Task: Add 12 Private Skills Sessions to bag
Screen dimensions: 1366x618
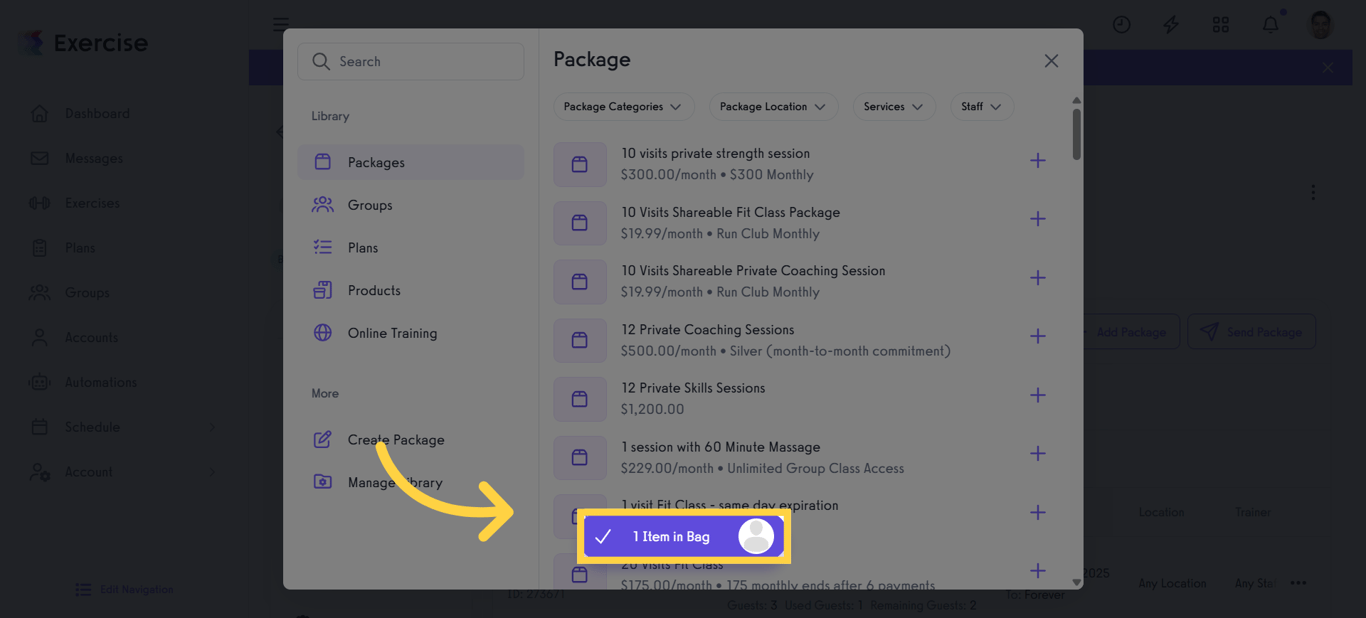Action: click(x=1037, y=395)
